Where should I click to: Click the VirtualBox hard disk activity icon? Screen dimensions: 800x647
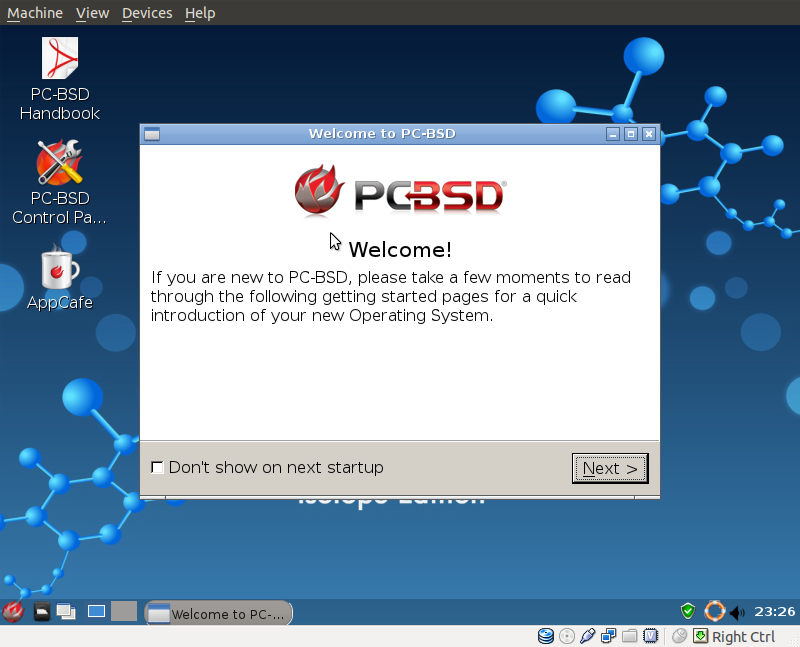pyautogui.click(x=546, y=636)
